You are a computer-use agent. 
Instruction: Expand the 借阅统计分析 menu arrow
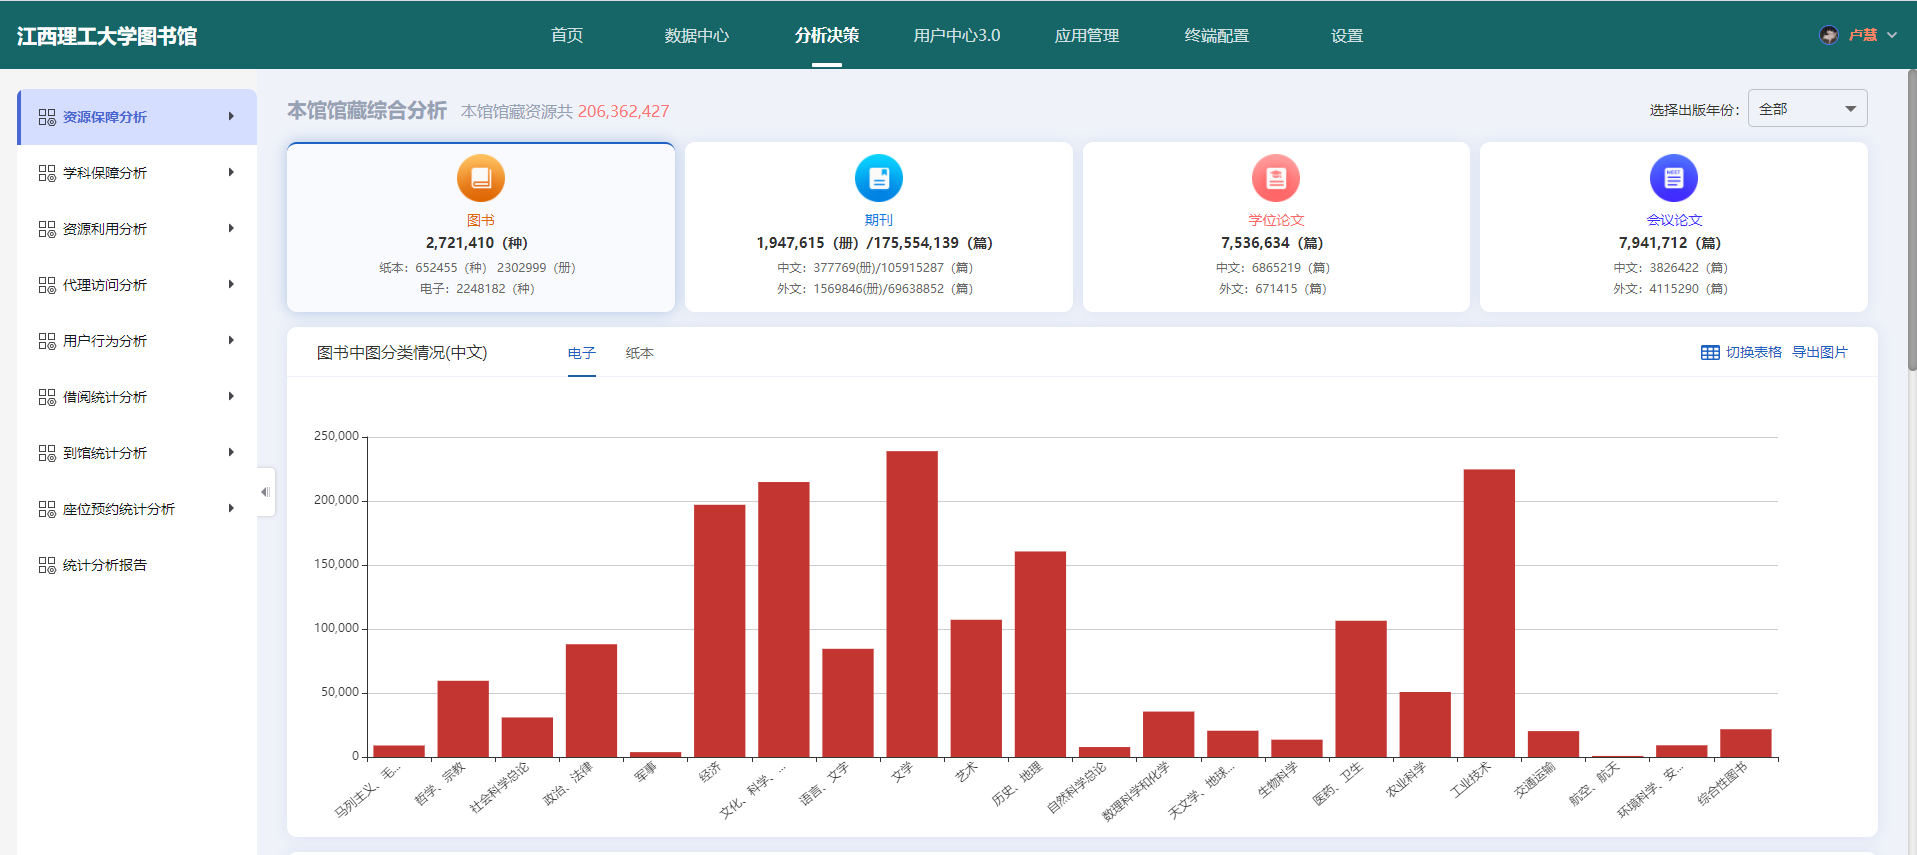[x=231, y=397]
